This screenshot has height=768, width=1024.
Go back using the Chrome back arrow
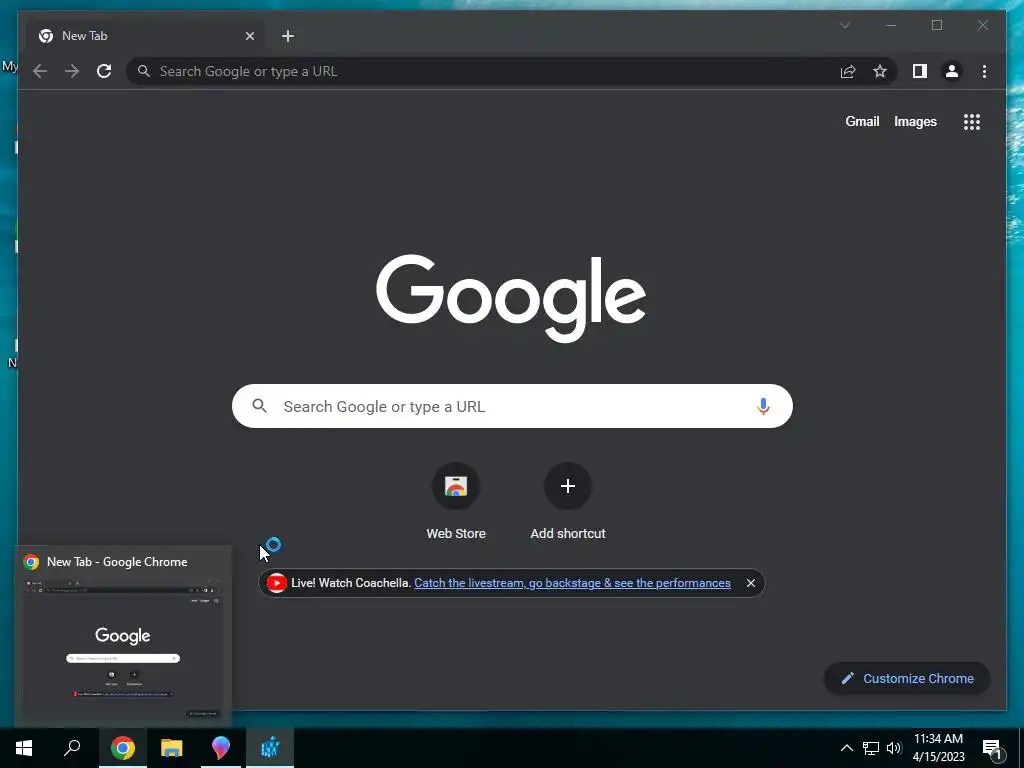coord(40,71)
